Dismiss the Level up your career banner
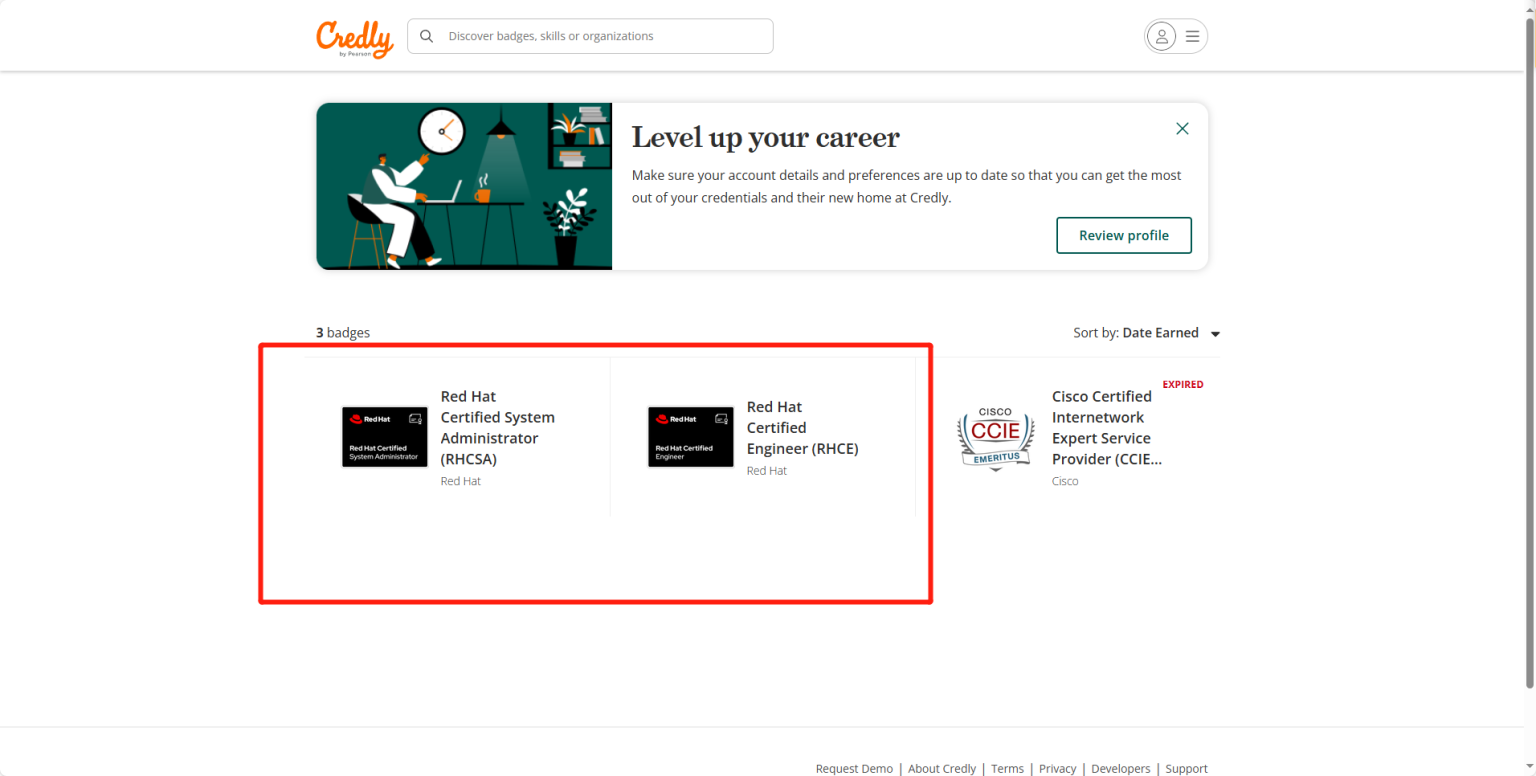The height and width of the screenshot is (776, 1536). pyautogui.click(x=1182, y=129)
